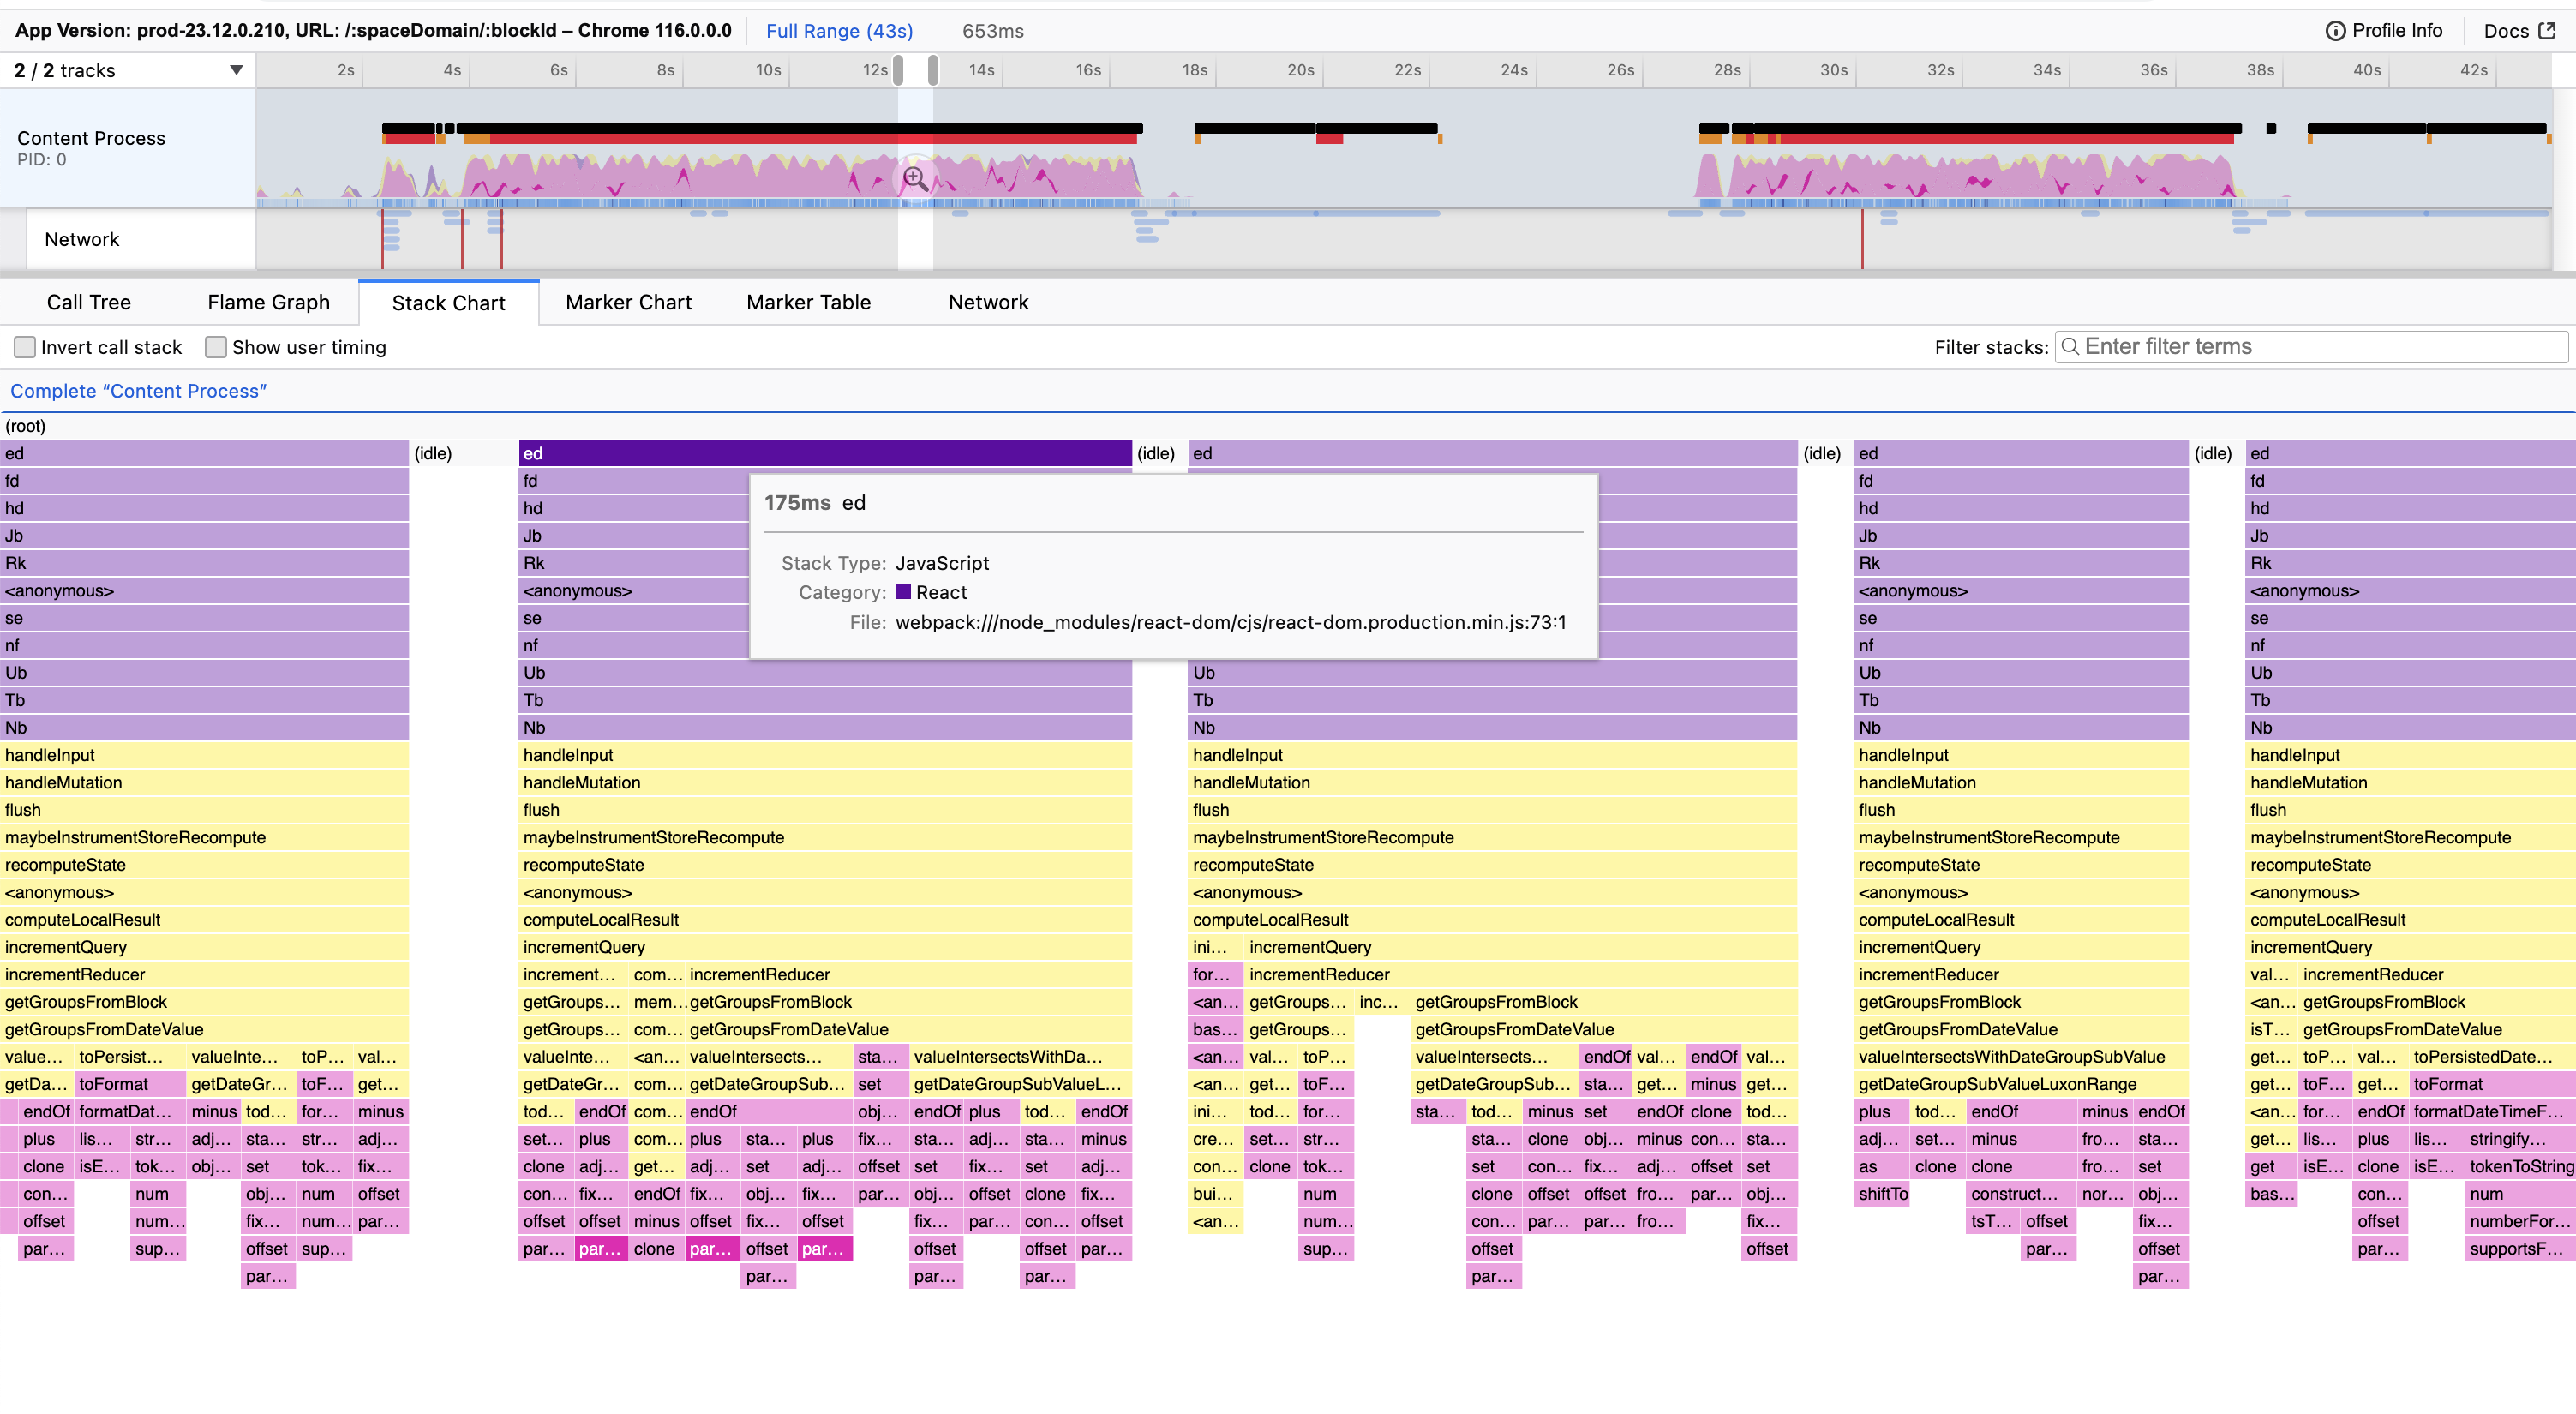Click the Full Range (43s) breadcrumb
The image size is (2576, 1414).
pos(839,30)
